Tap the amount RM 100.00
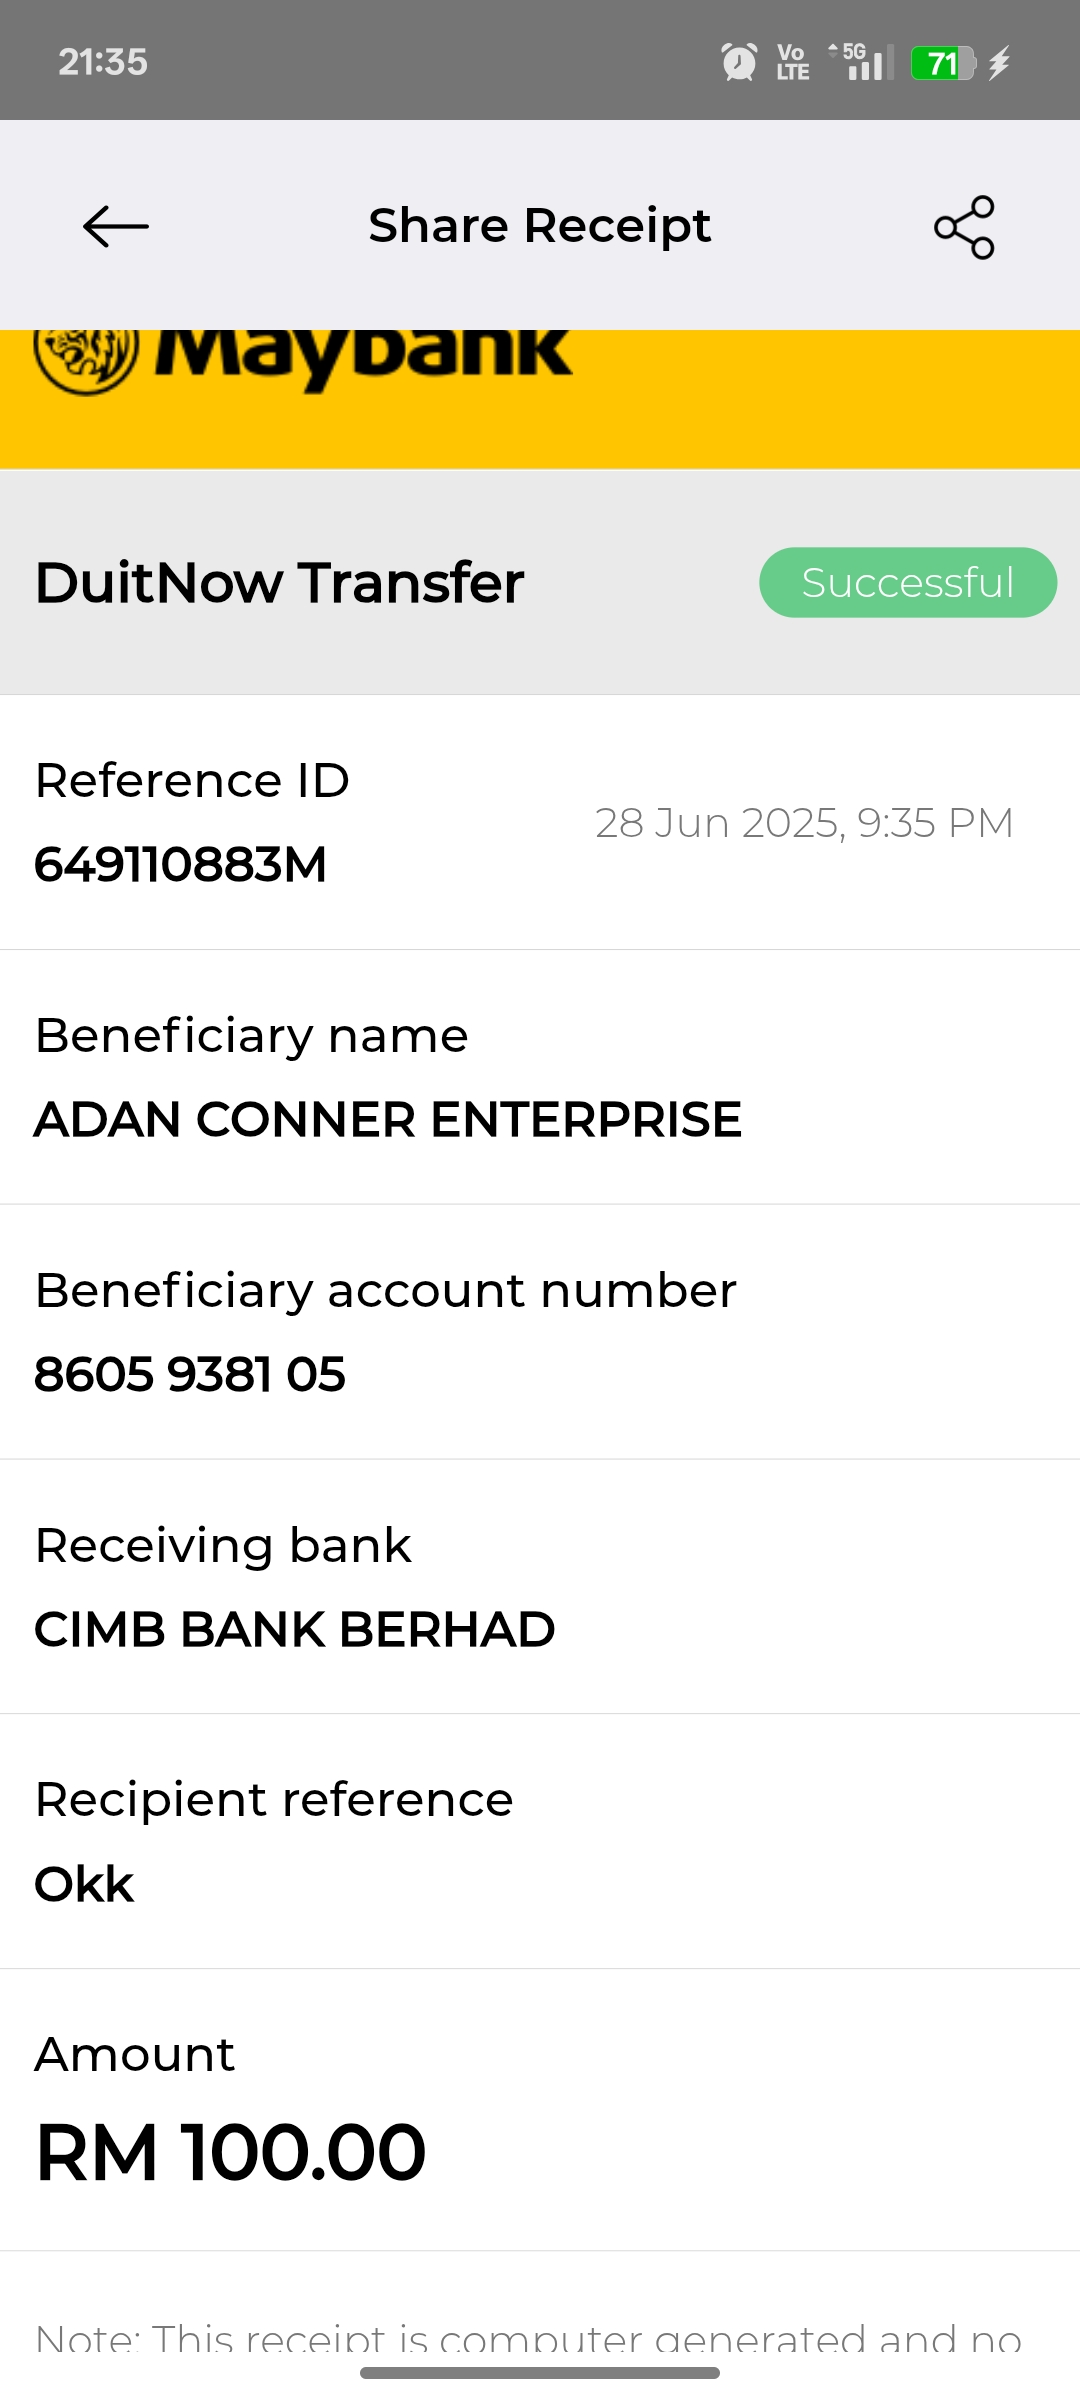The image size is (1080, 2400). coord(231,2153)
